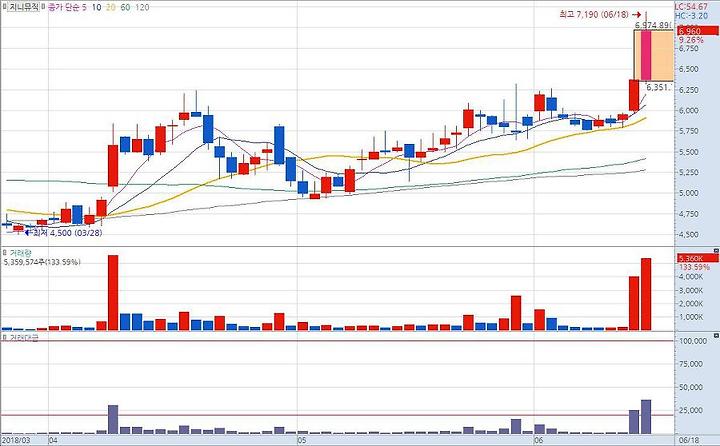Click the 종가 단순 moving average label
This screenshot has height=446, width=720.
[63, 7]
